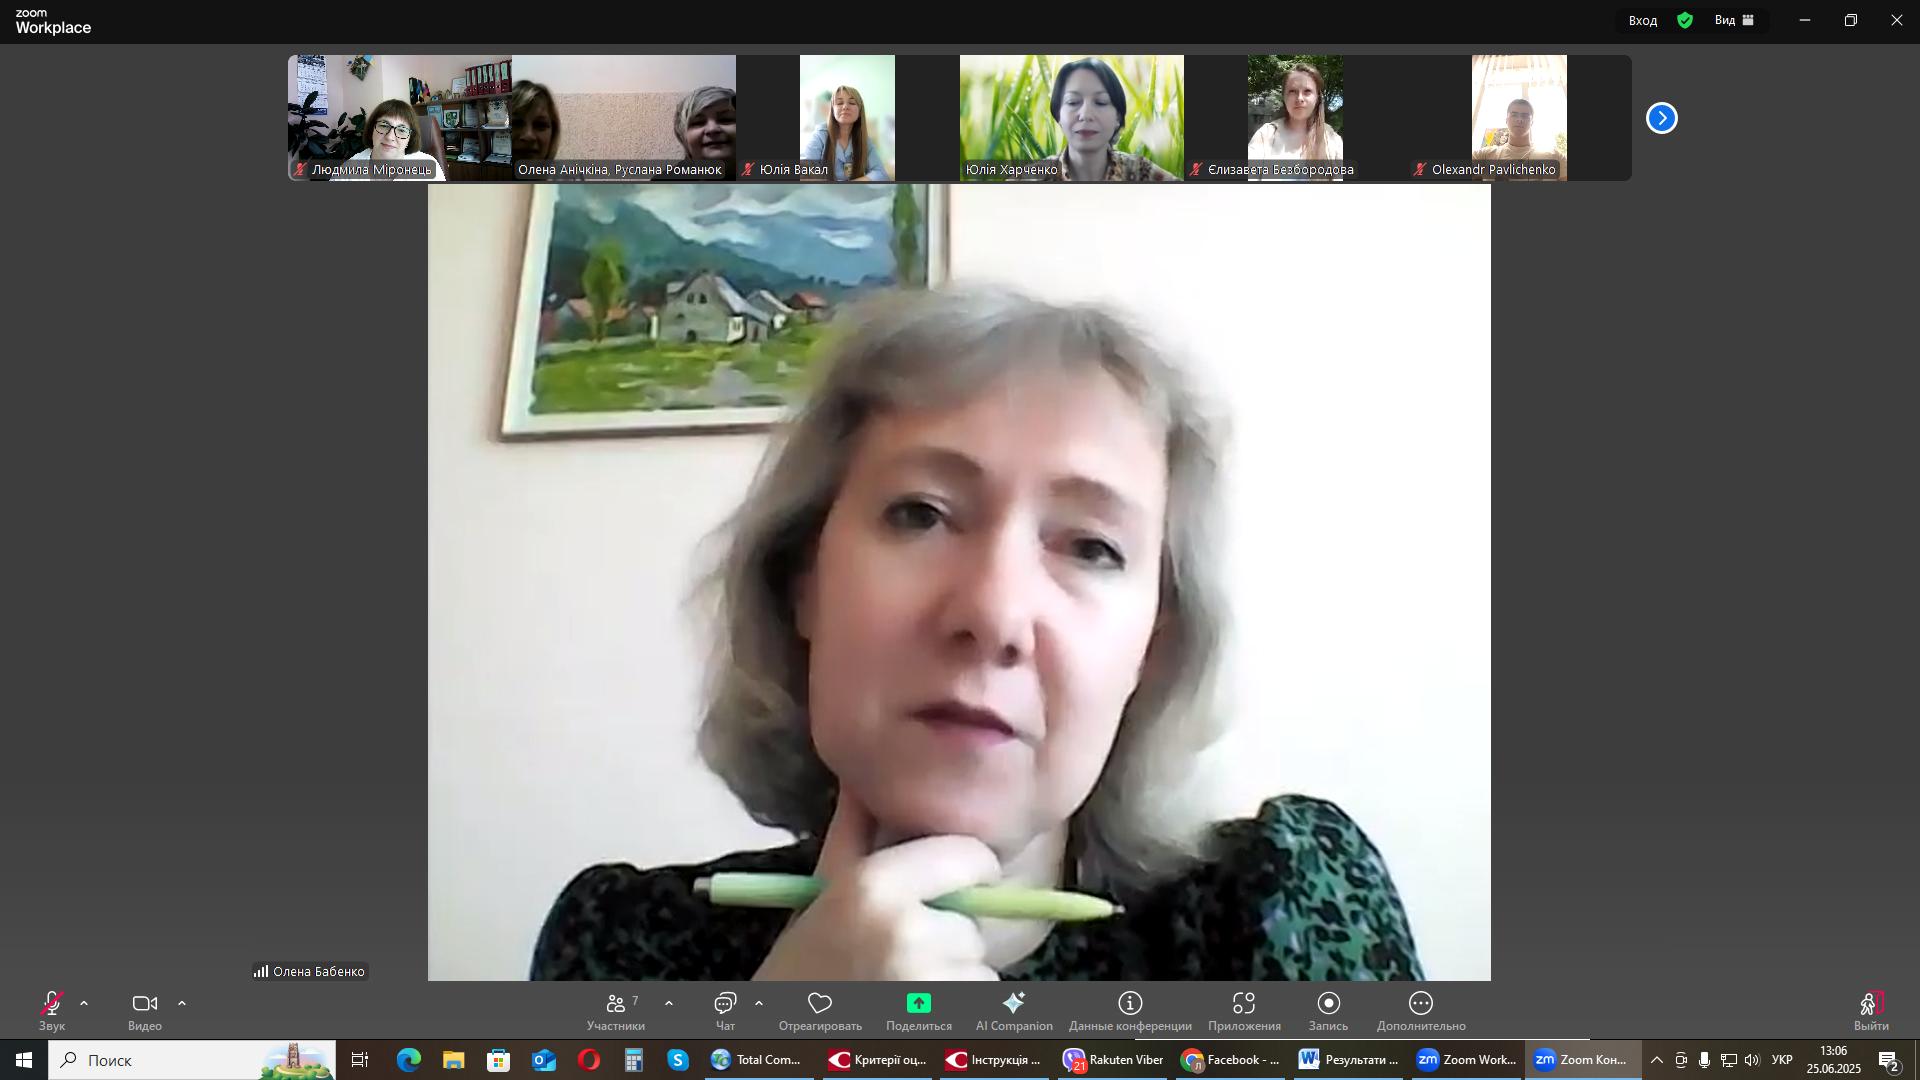
Task: Expand video options arrow next to Видео
Action: [x=182, y=1003]
